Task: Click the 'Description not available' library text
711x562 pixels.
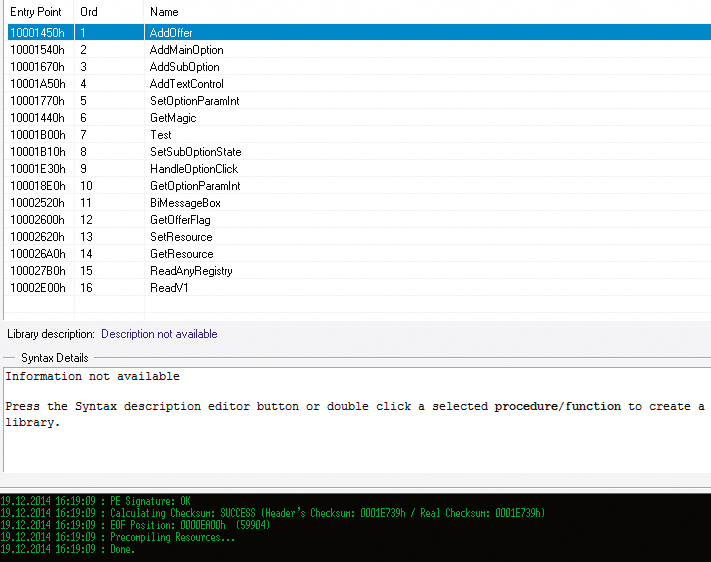Action: (x=159, y=334)
